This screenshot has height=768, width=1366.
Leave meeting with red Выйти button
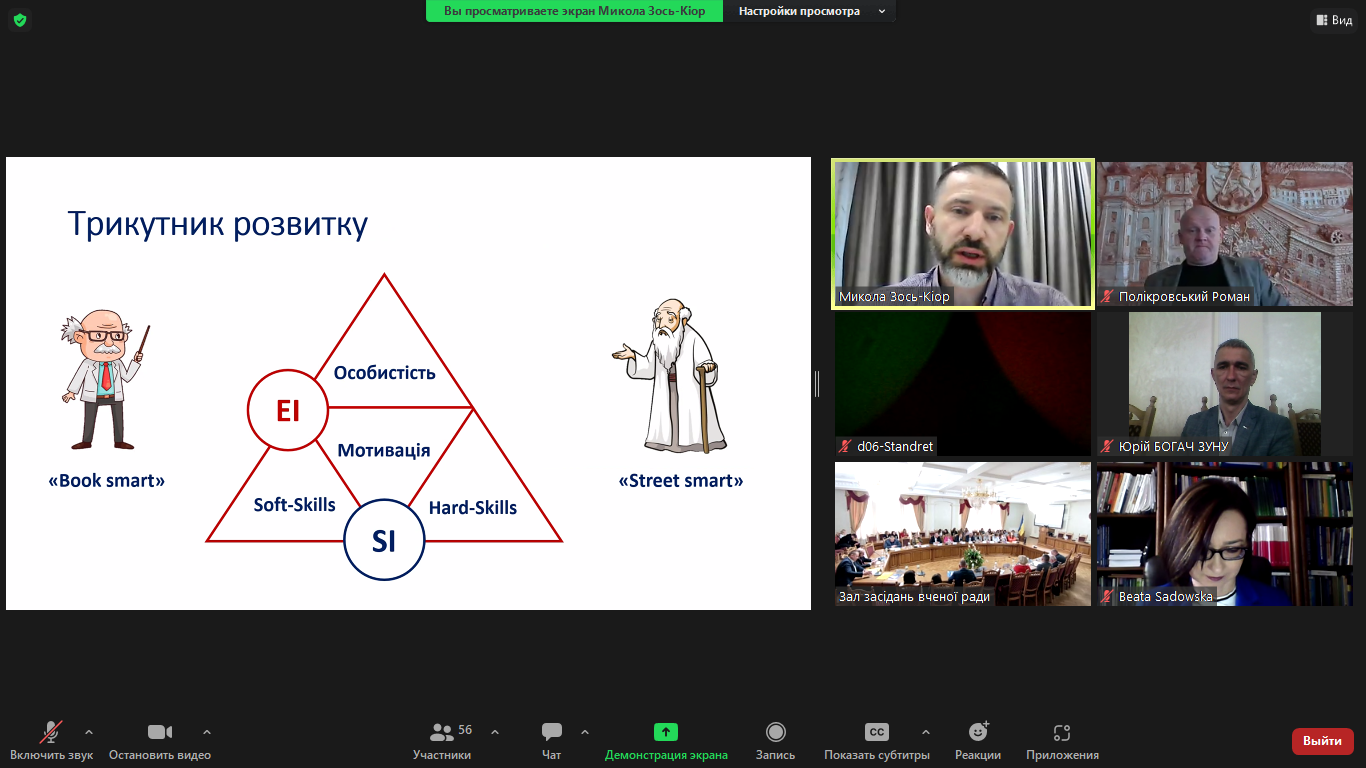(x=1323, y=741)
